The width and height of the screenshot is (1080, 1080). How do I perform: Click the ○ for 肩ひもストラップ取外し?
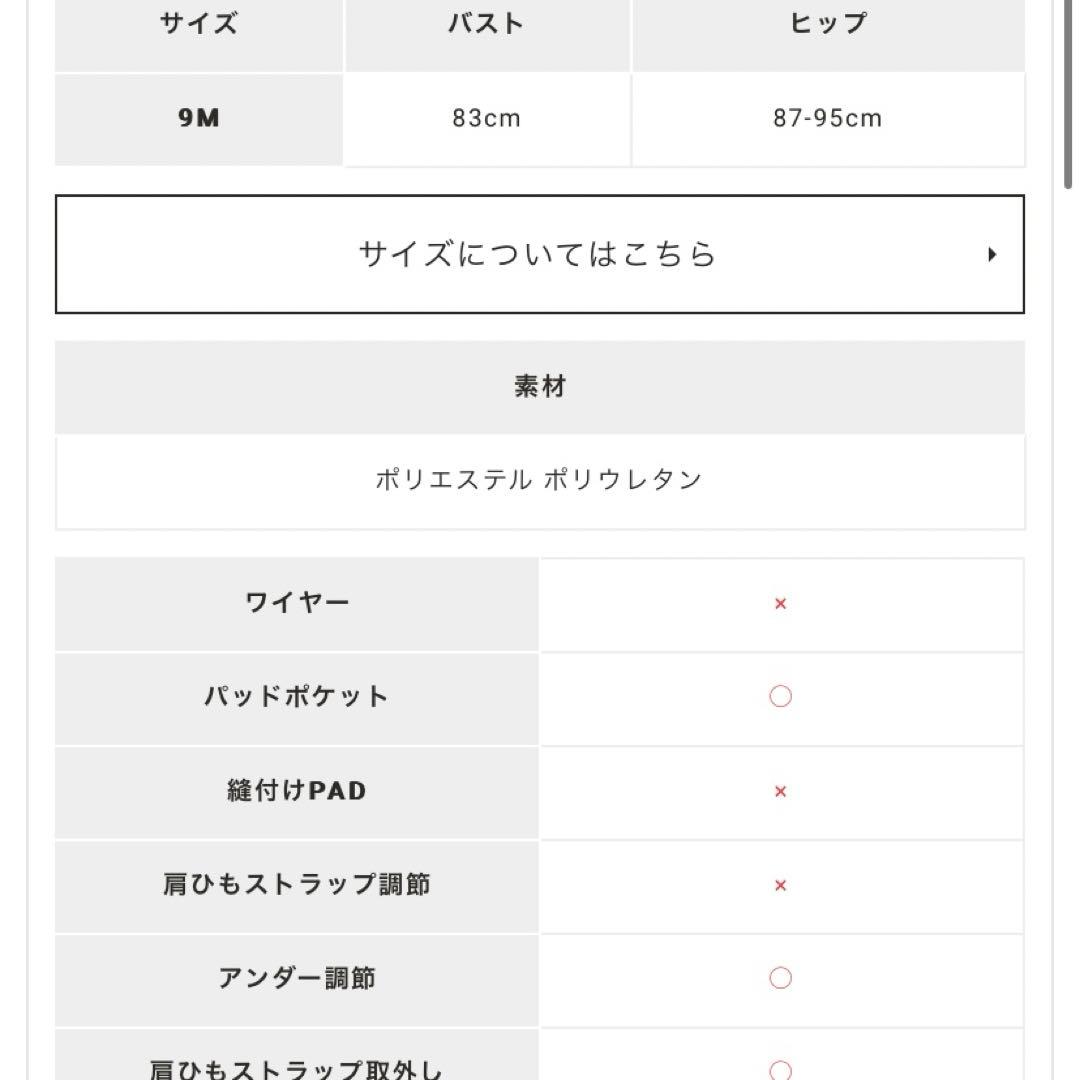tap(780, 1065)
